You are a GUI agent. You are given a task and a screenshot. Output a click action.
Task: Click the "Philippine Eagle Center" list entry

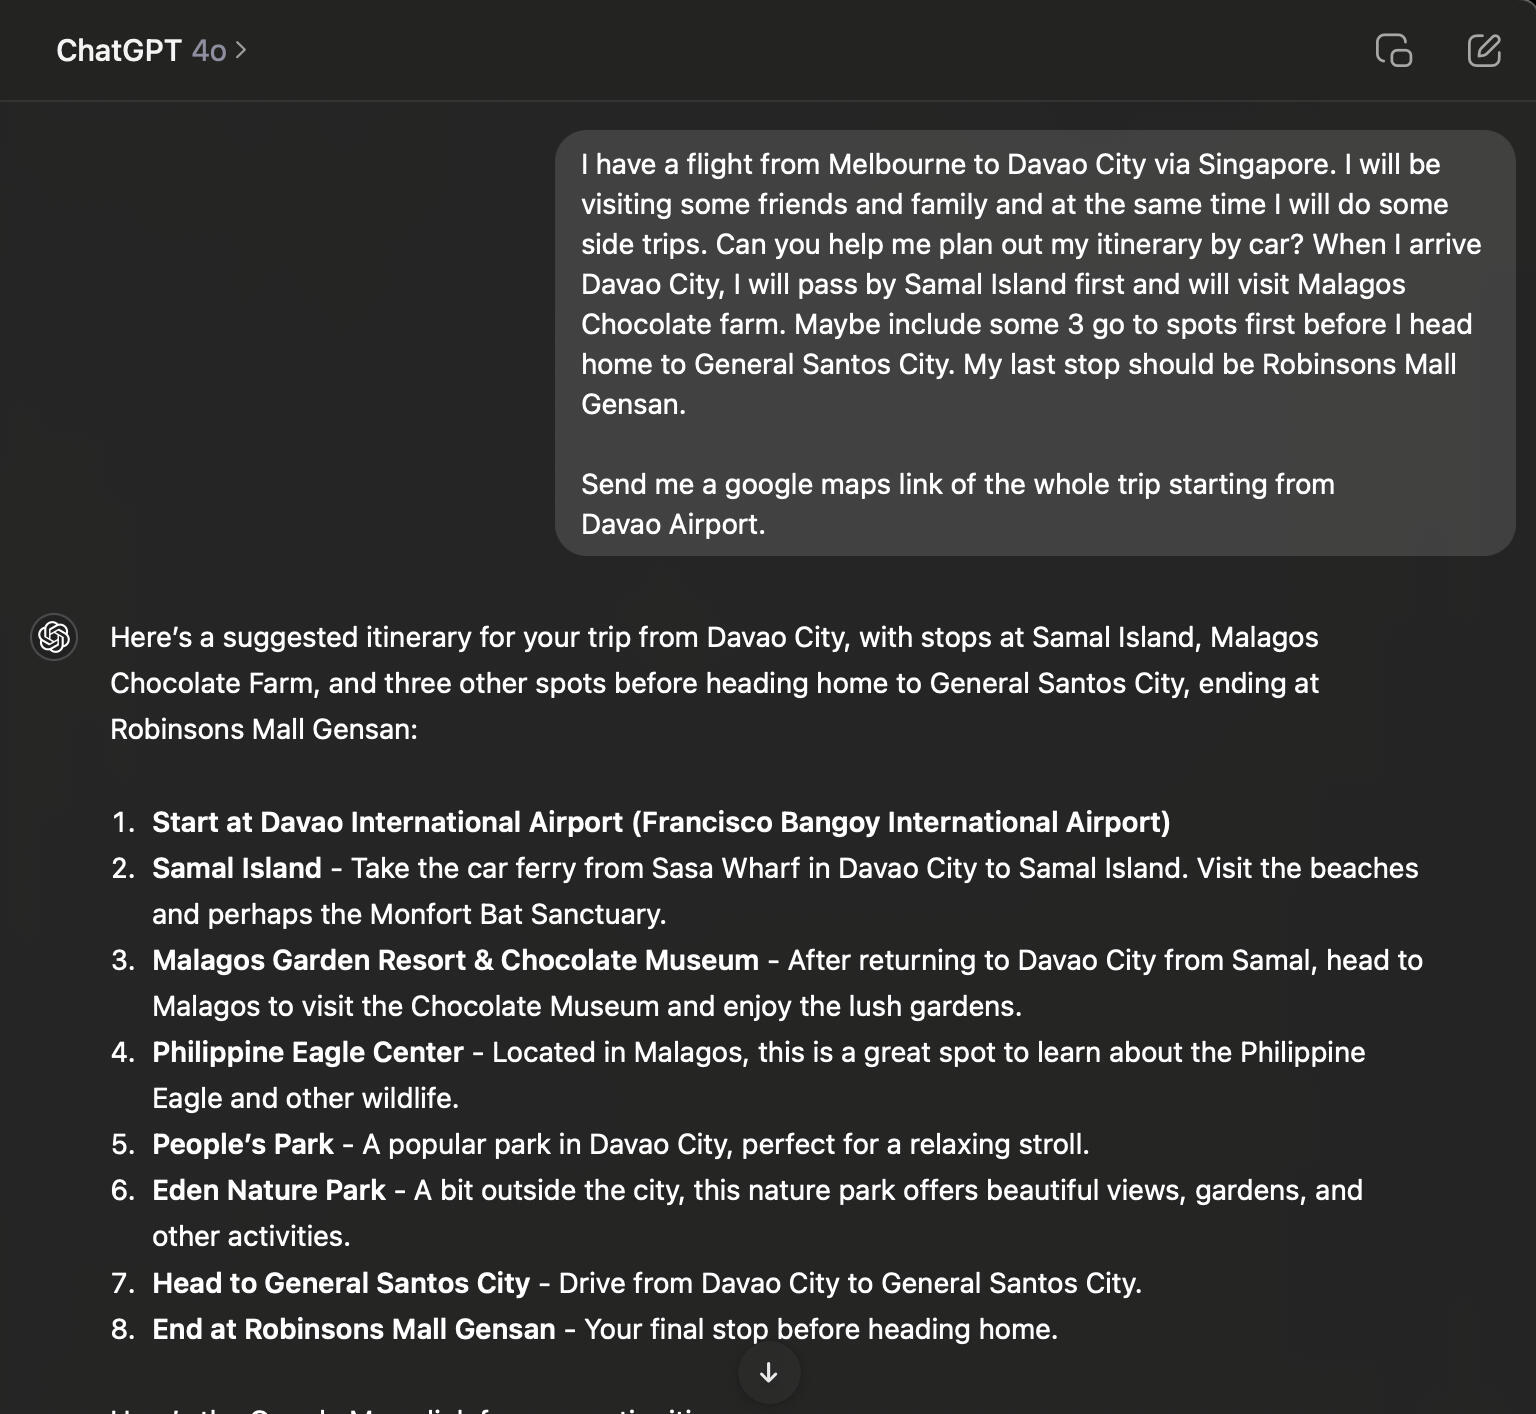[308, 1052]
